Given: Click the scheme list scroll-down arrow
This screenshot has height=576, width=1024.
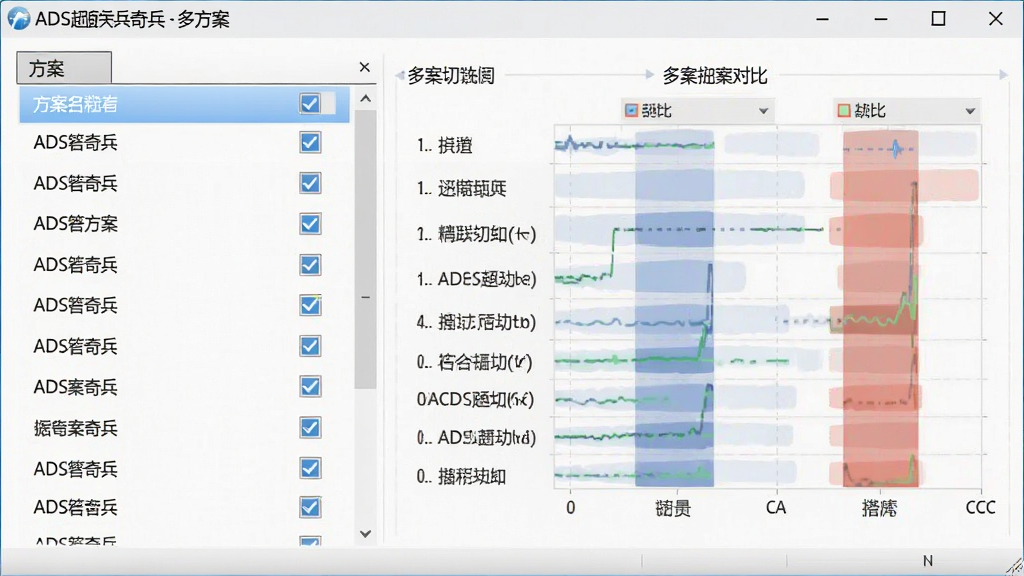Looking at the screenshot, I should tap(366, 534).
